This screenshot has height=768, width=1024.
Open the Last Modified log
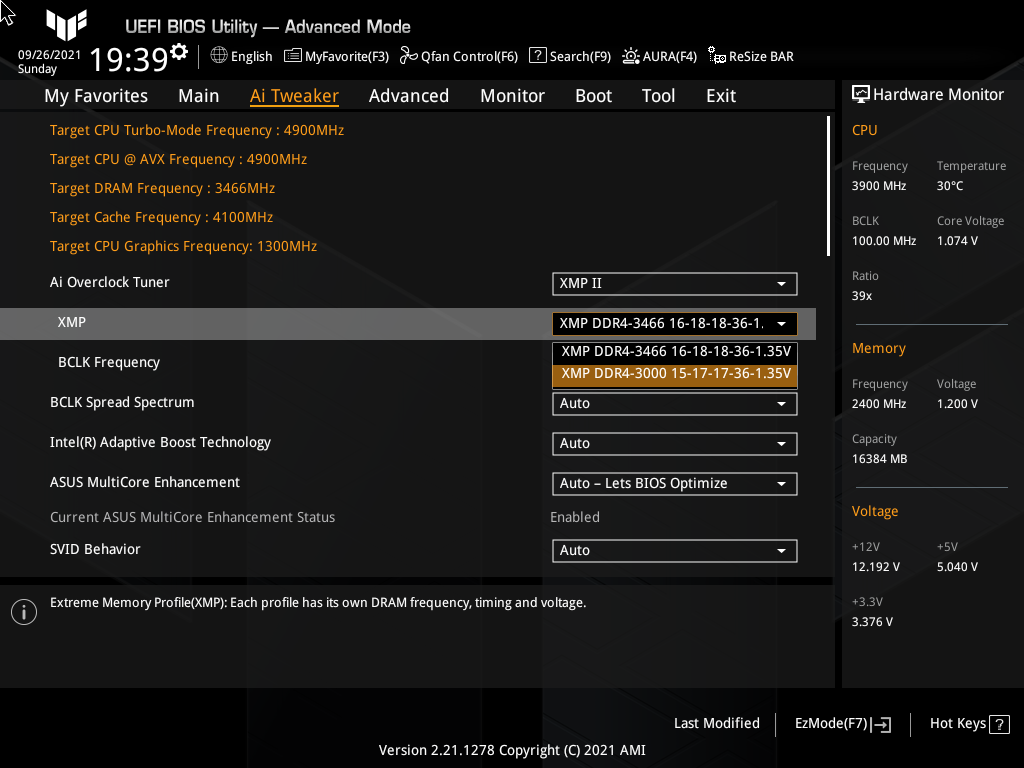(716, 723)
